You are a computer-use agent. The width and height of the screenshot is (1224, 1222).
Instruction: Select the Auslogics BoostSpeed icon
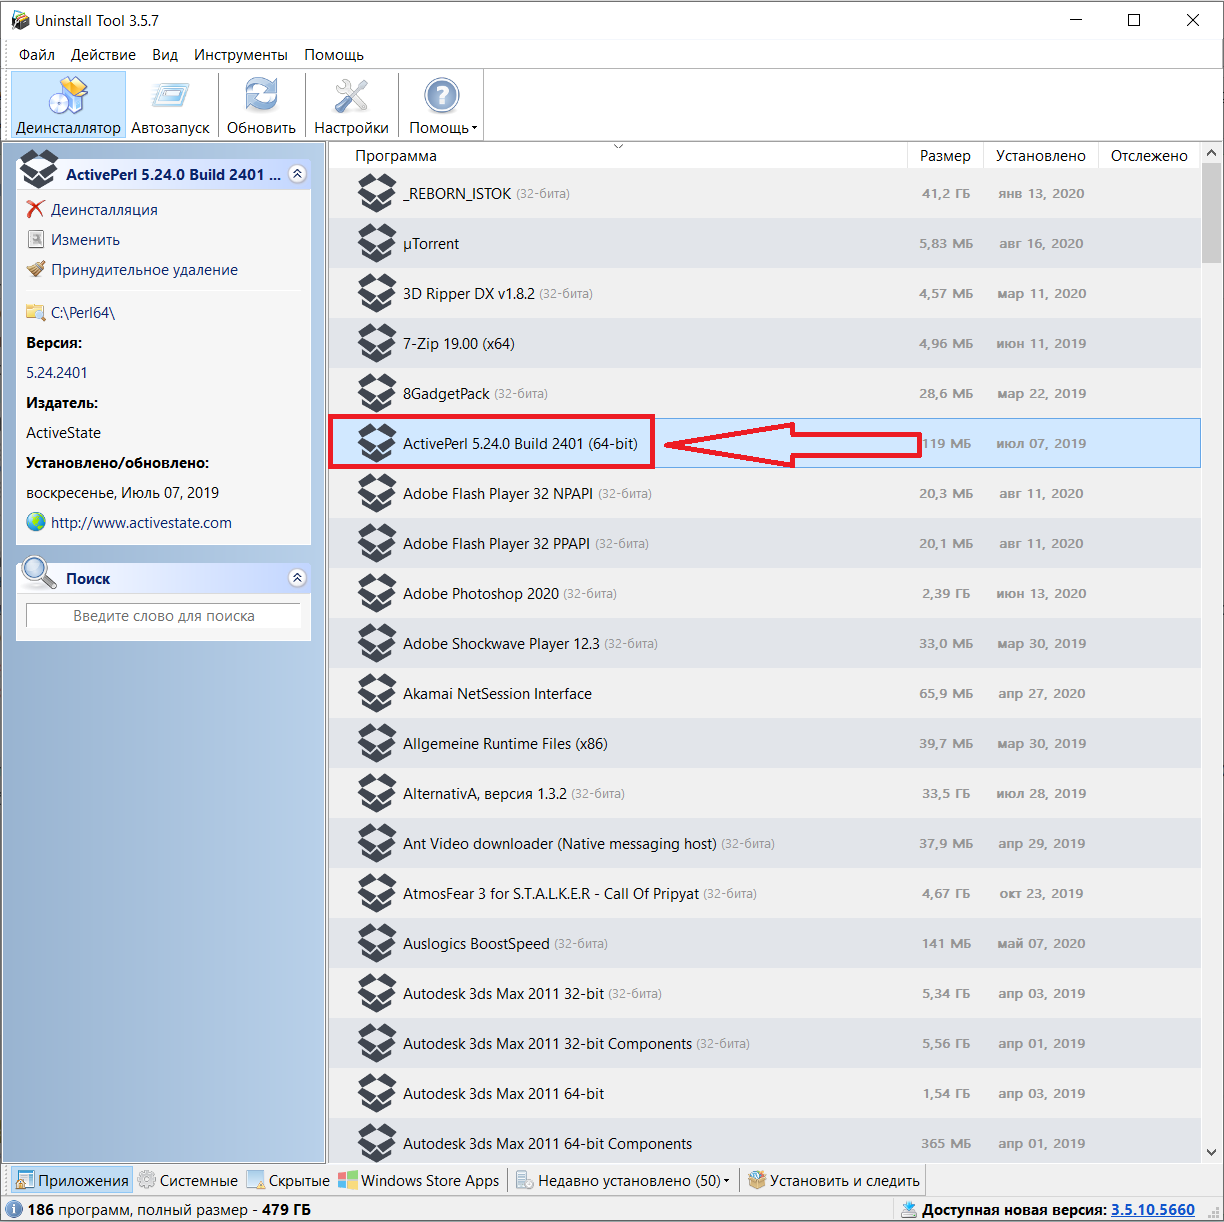(377, 944)
